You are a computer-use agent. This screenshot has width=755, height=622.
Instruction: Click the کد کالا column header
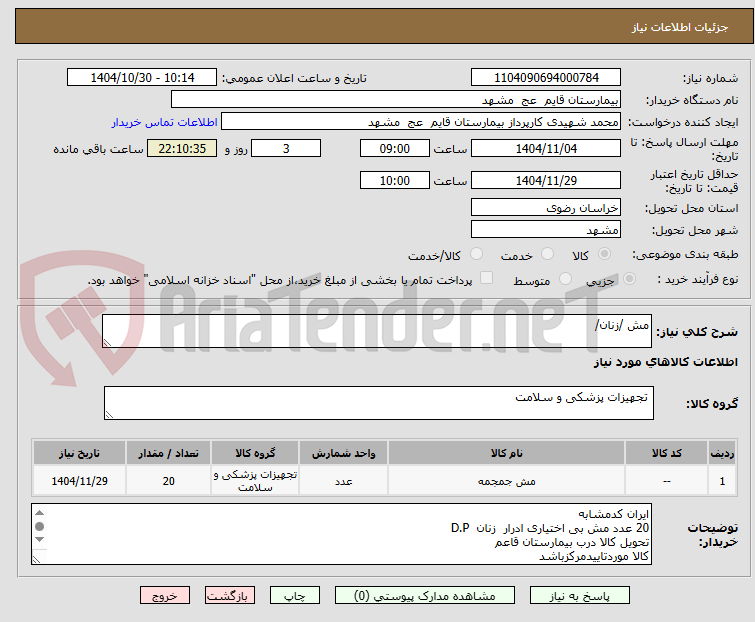coord(666,453)
